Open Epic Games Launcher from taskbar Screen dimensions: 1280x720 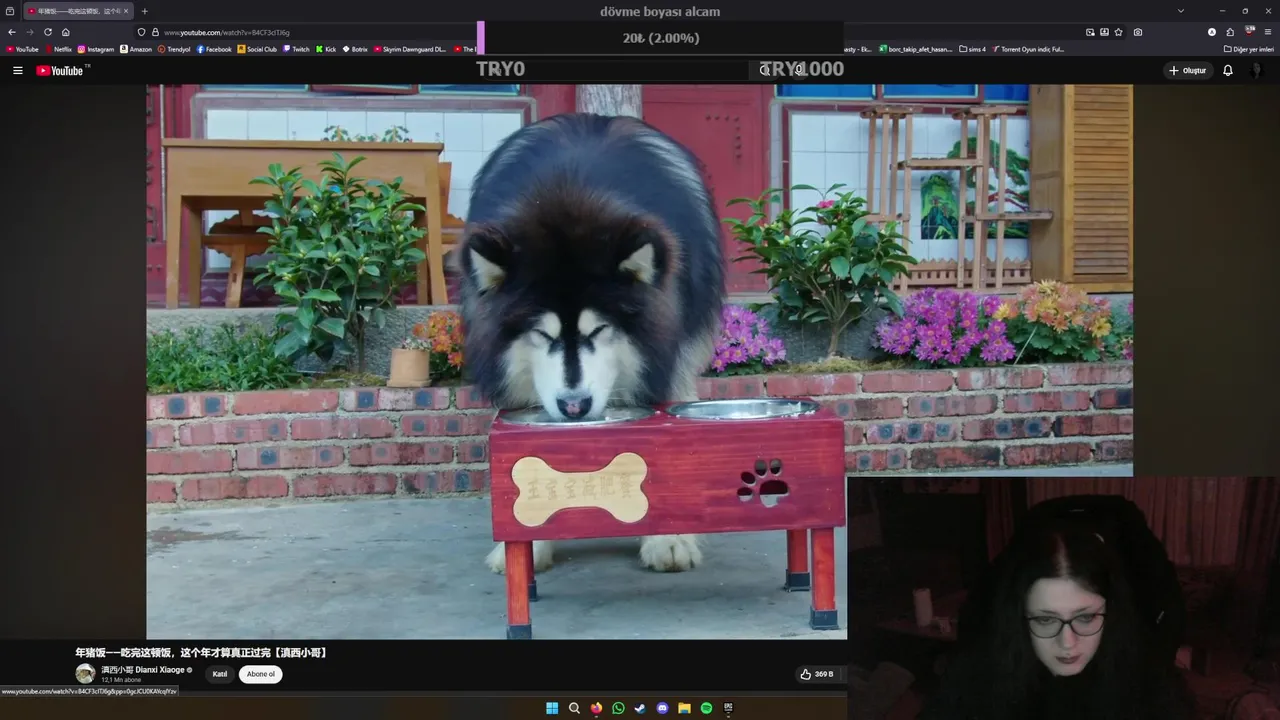click(728, 708)
